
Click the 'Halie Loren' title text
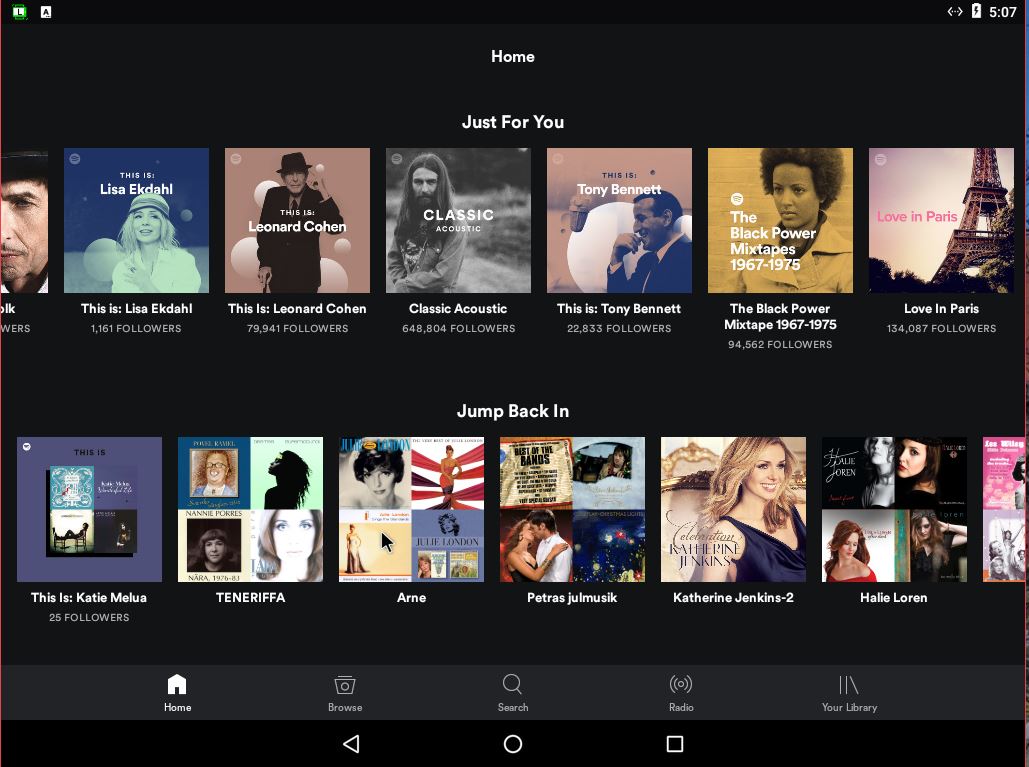(894, 598)
